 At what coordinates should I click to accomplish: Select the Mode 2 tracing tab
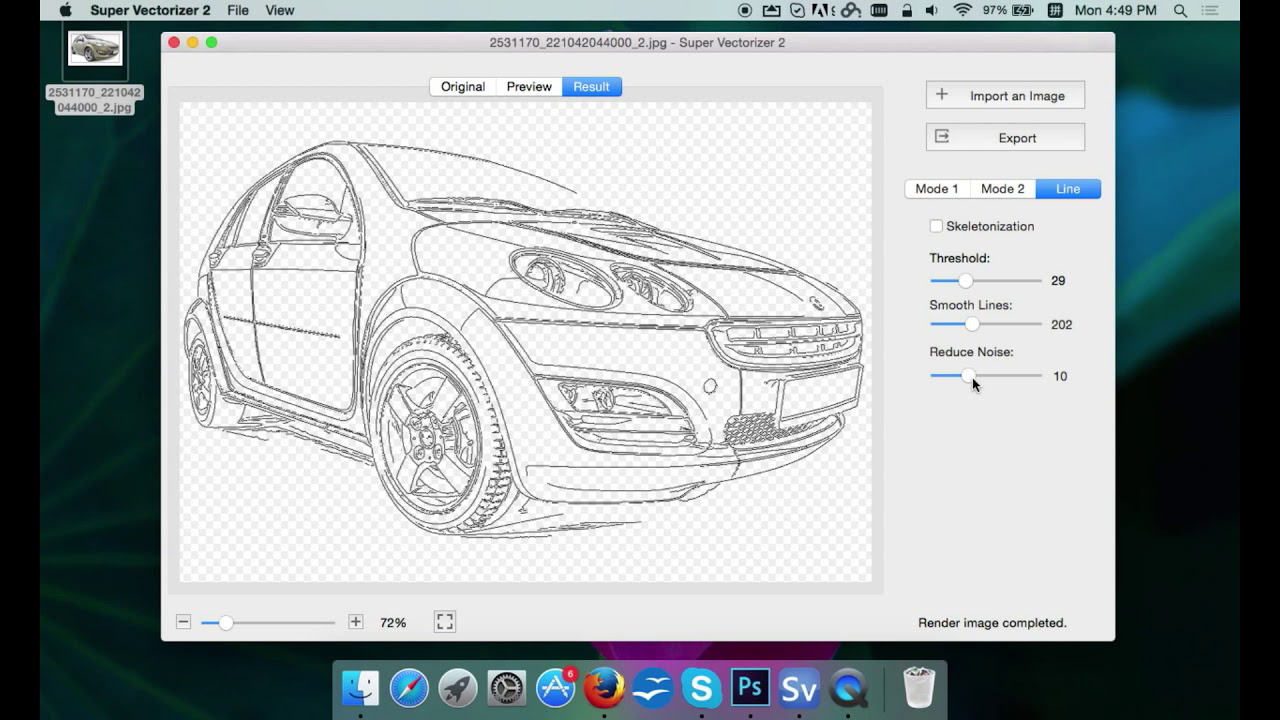click(x=1002, y=188)
